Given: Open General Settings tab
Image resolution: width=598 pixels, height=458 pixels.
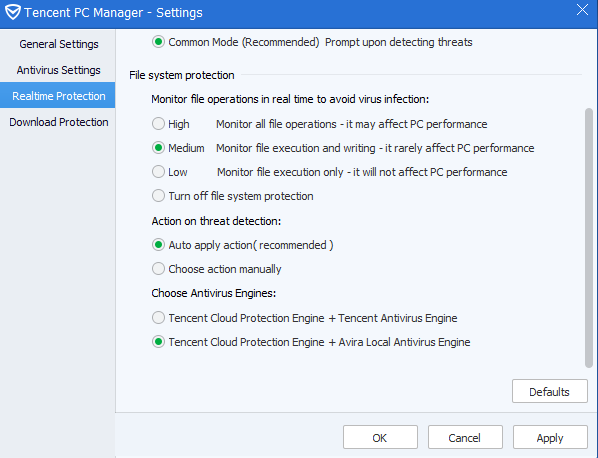Looking at the screenshot, I should (59, 44).
